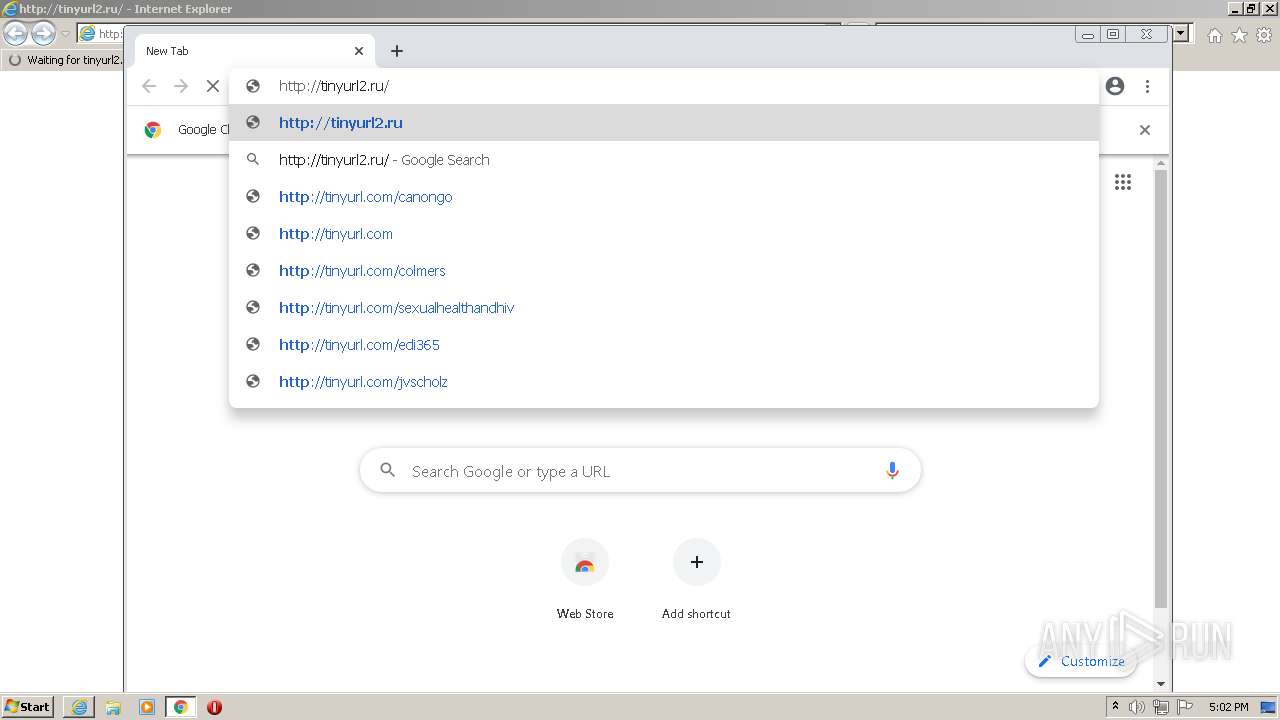Select the http://tinyurl2.ru suggestion
Image resolution: width=1280 pixels, height=720 pixels.
coord(664,123)
